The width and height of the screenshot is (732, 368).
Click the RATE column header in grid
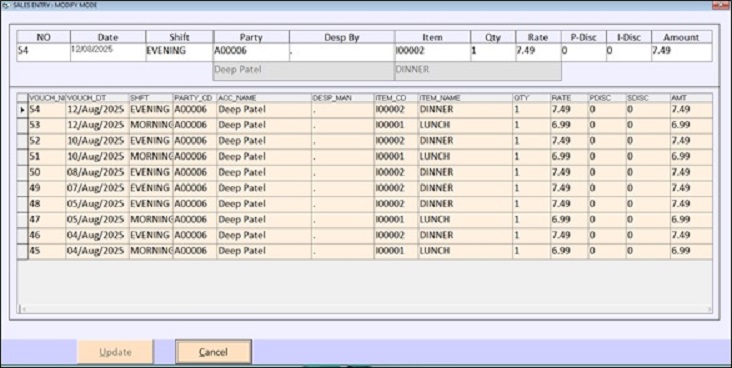569,98
